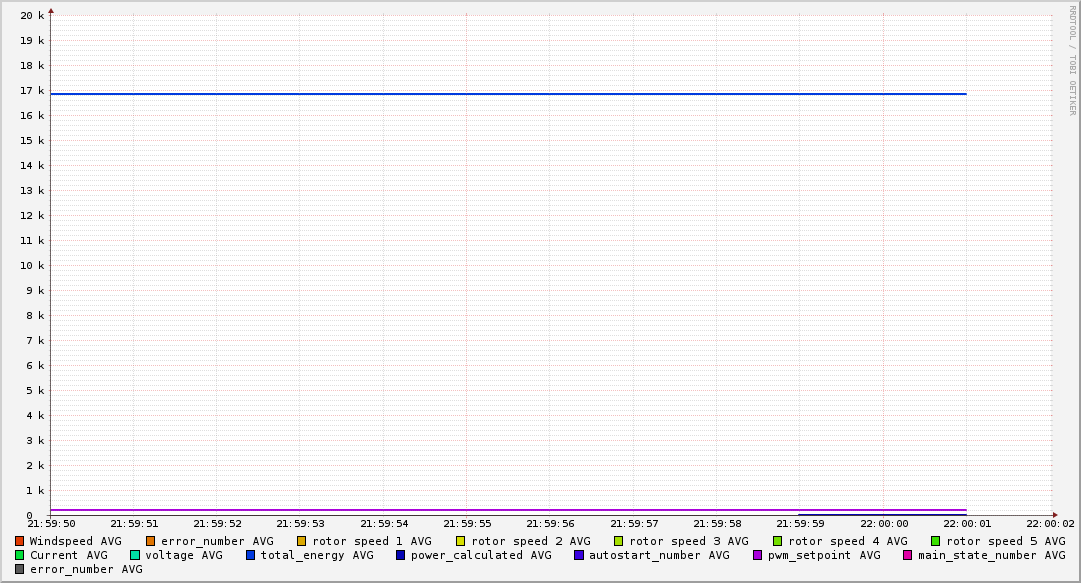Image resolution: width=1081 pixels, height=583 pixels.
Task: Click the orange error_number AVG legend square
Action: pyautogui.click(x=151, y=541)
